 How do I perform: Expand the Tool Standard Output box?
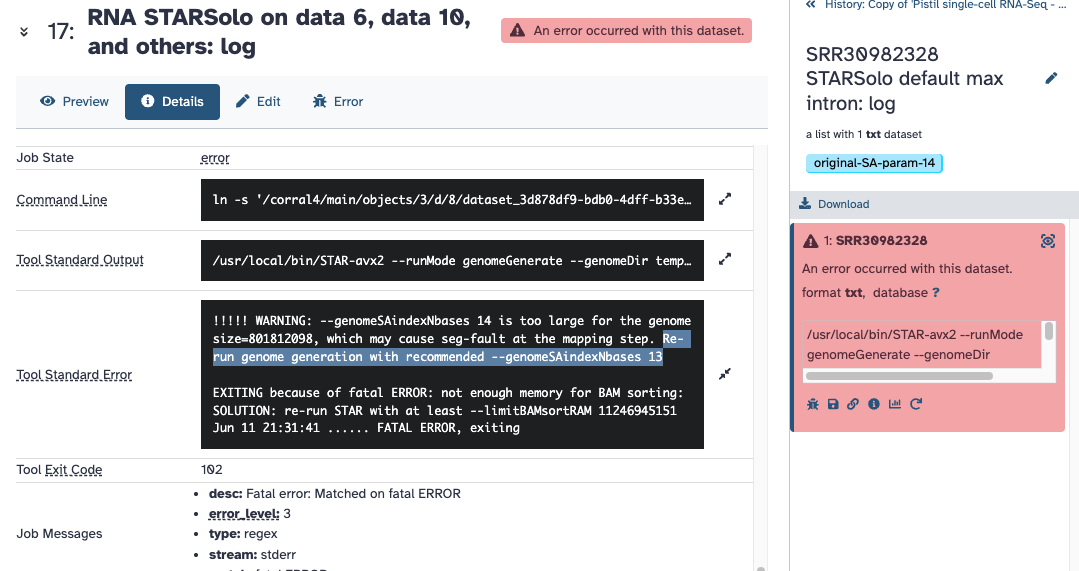725,259
